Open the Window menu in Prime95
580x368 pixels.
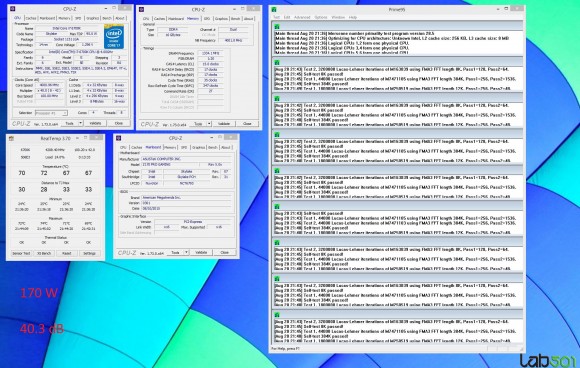(x=338, y=17)
